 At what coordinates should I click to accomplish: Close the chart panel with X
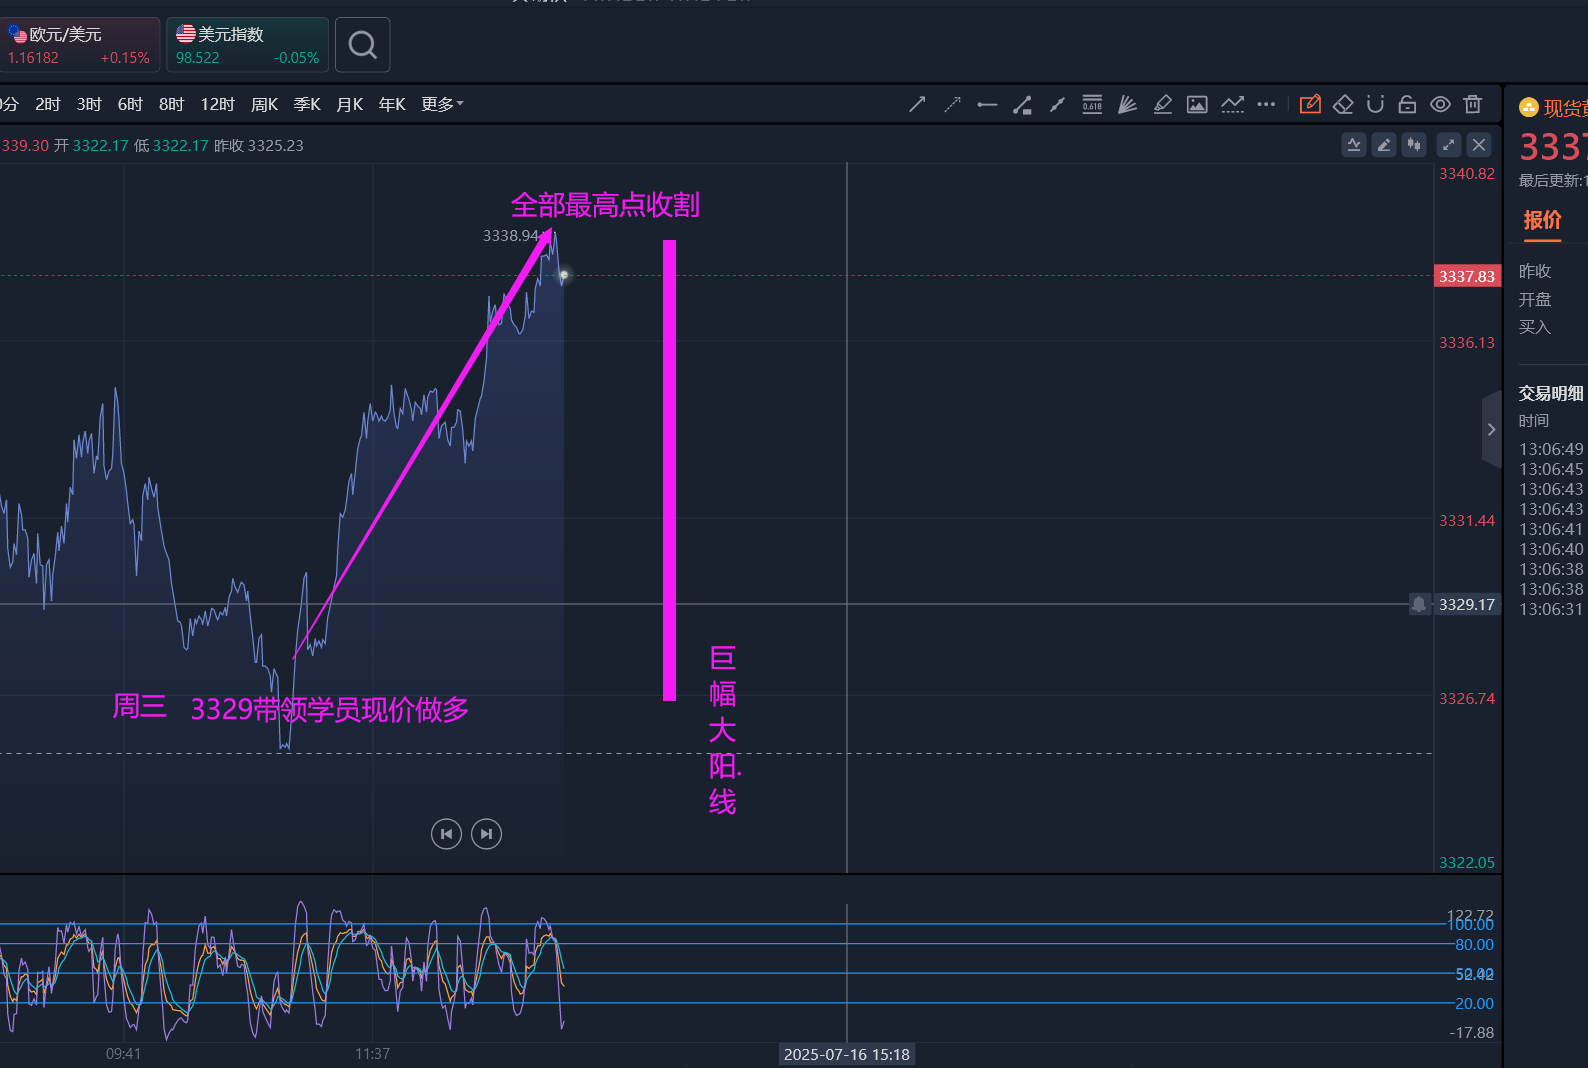pos(1479,145)
